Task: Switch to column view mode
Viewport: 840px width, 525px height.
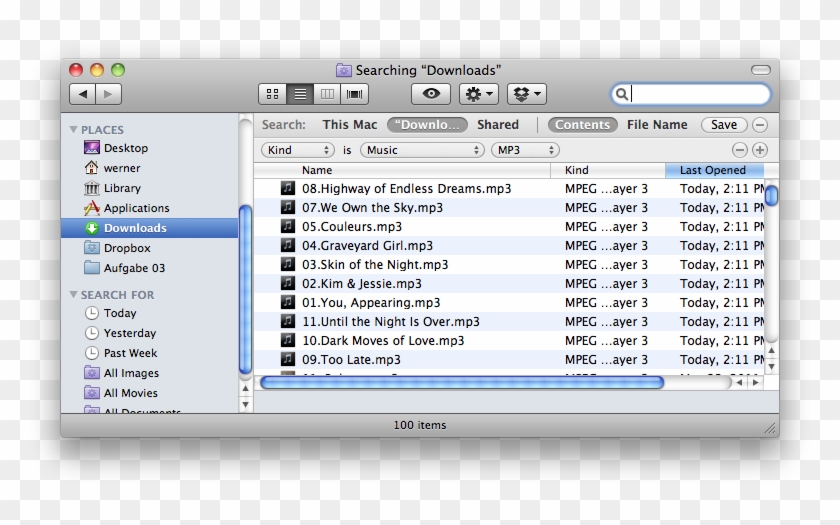Action: pyautogui.click(x=326, y=94)
